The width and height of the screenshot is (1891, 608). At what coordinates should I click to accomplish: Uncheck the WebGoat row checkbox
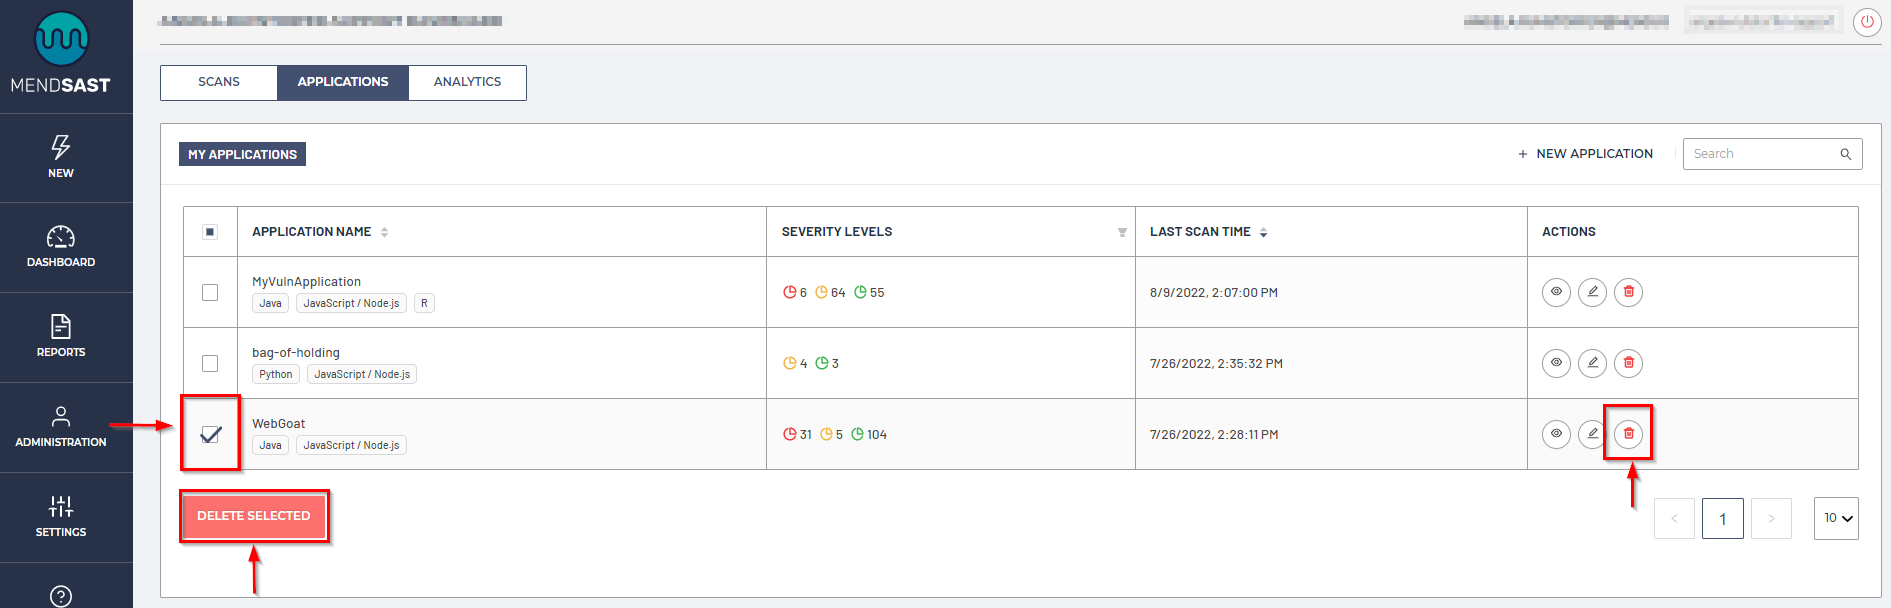(x=210, y=434)
